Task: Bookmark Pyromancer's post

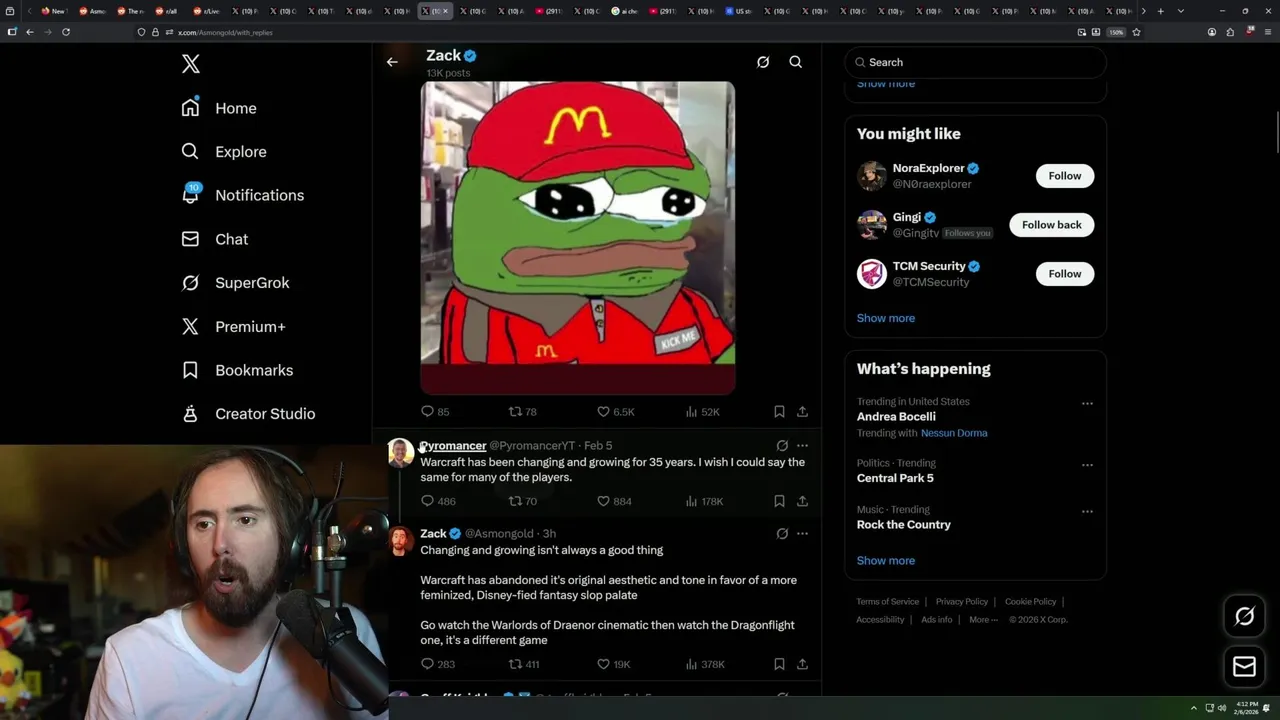Action: (779, 501)
